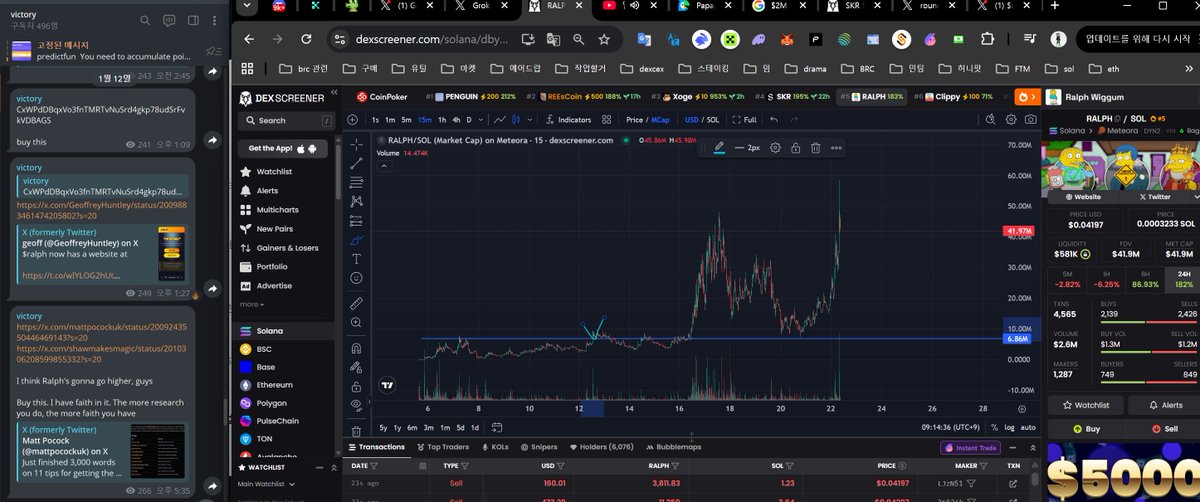Switch to the Top Traders tab
Image resolution: width=1200 pixels, height=502 pixels.
tap(443, 447)
